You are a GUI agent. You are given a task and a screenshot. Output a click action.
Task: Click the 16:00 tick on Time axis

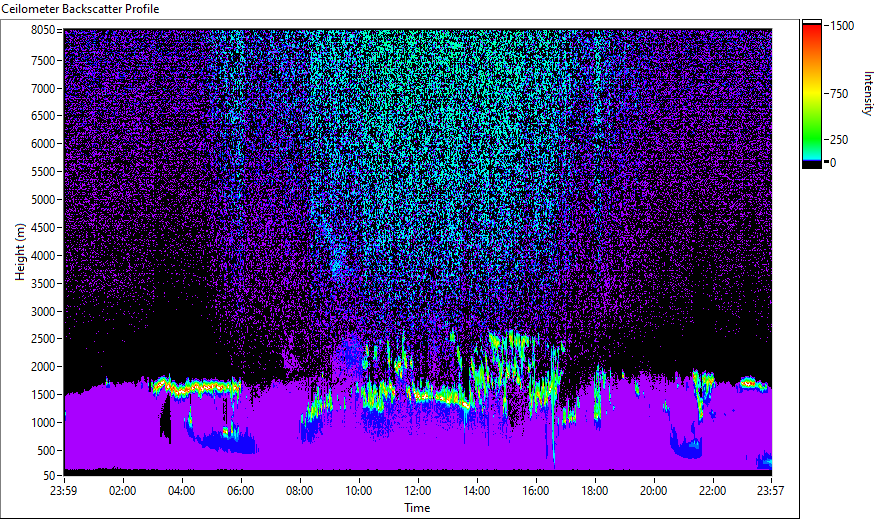point(535,491)
